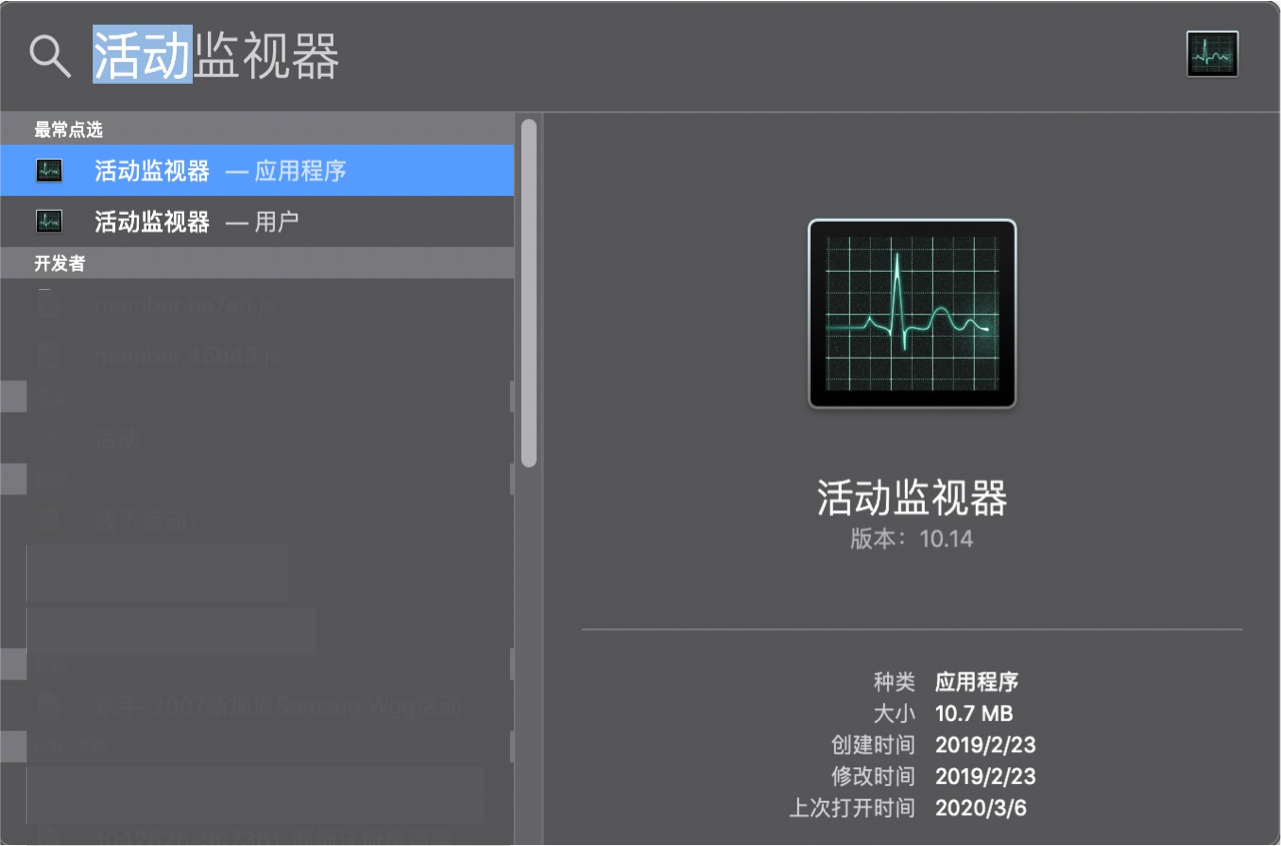Click the icon of the 应用程序 result row
Screen dimensions: 1281x846
coord(49,171)
